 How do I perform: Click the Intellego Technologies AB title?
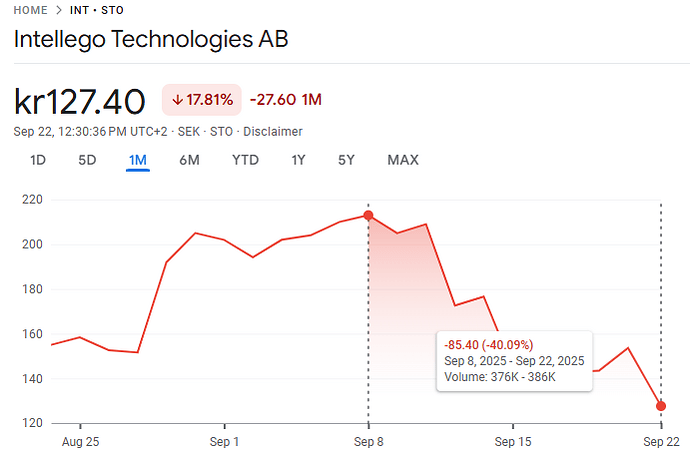[151, 41]
